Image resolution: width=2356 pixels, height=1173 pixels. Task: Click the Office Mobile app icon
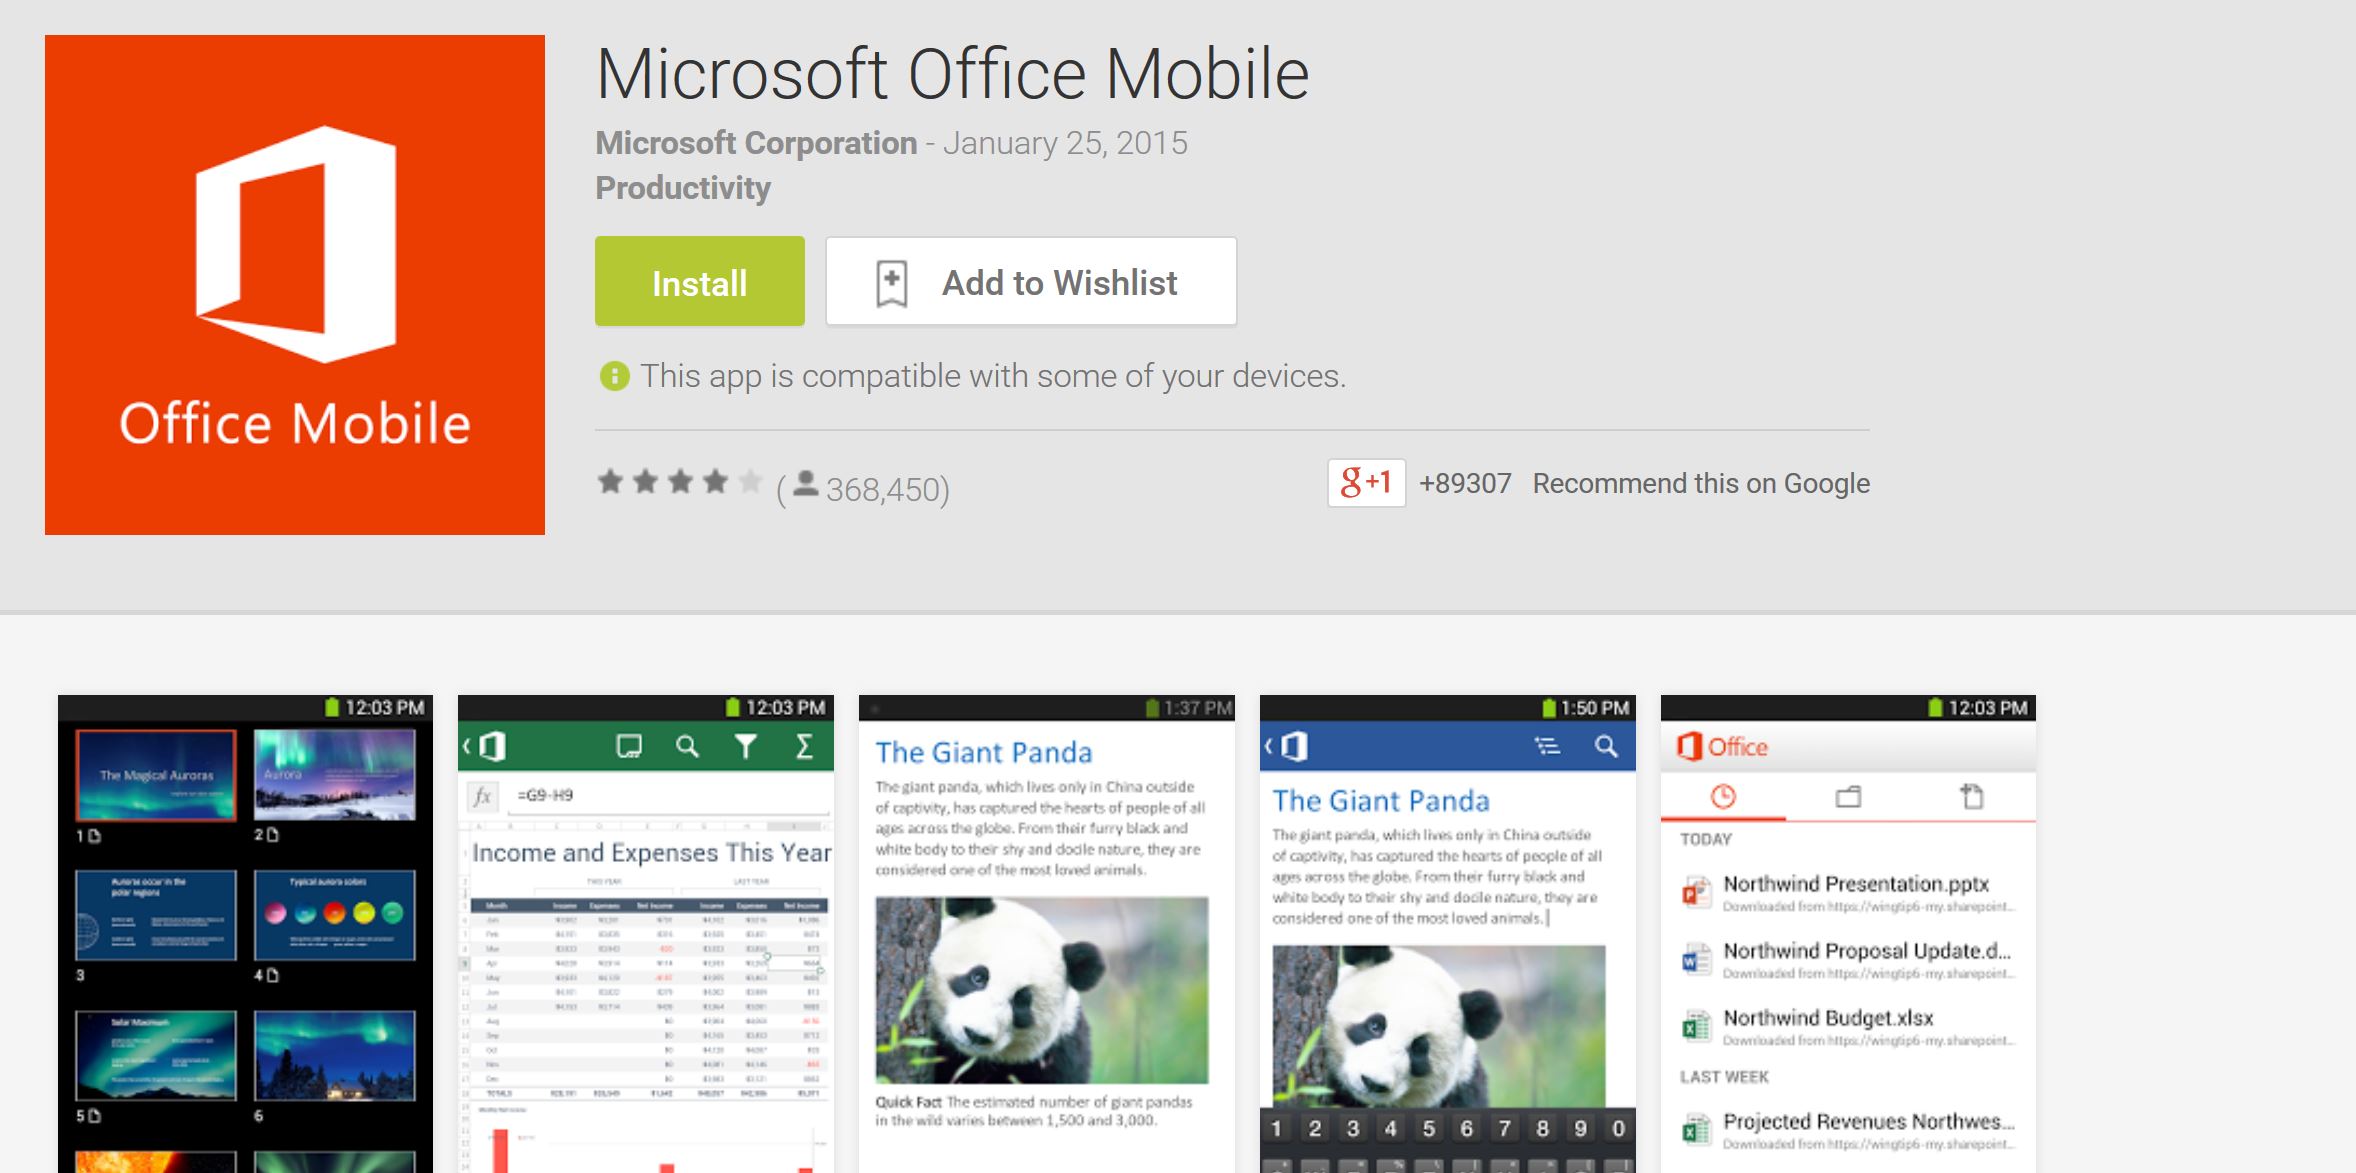[x=295, y=285]
